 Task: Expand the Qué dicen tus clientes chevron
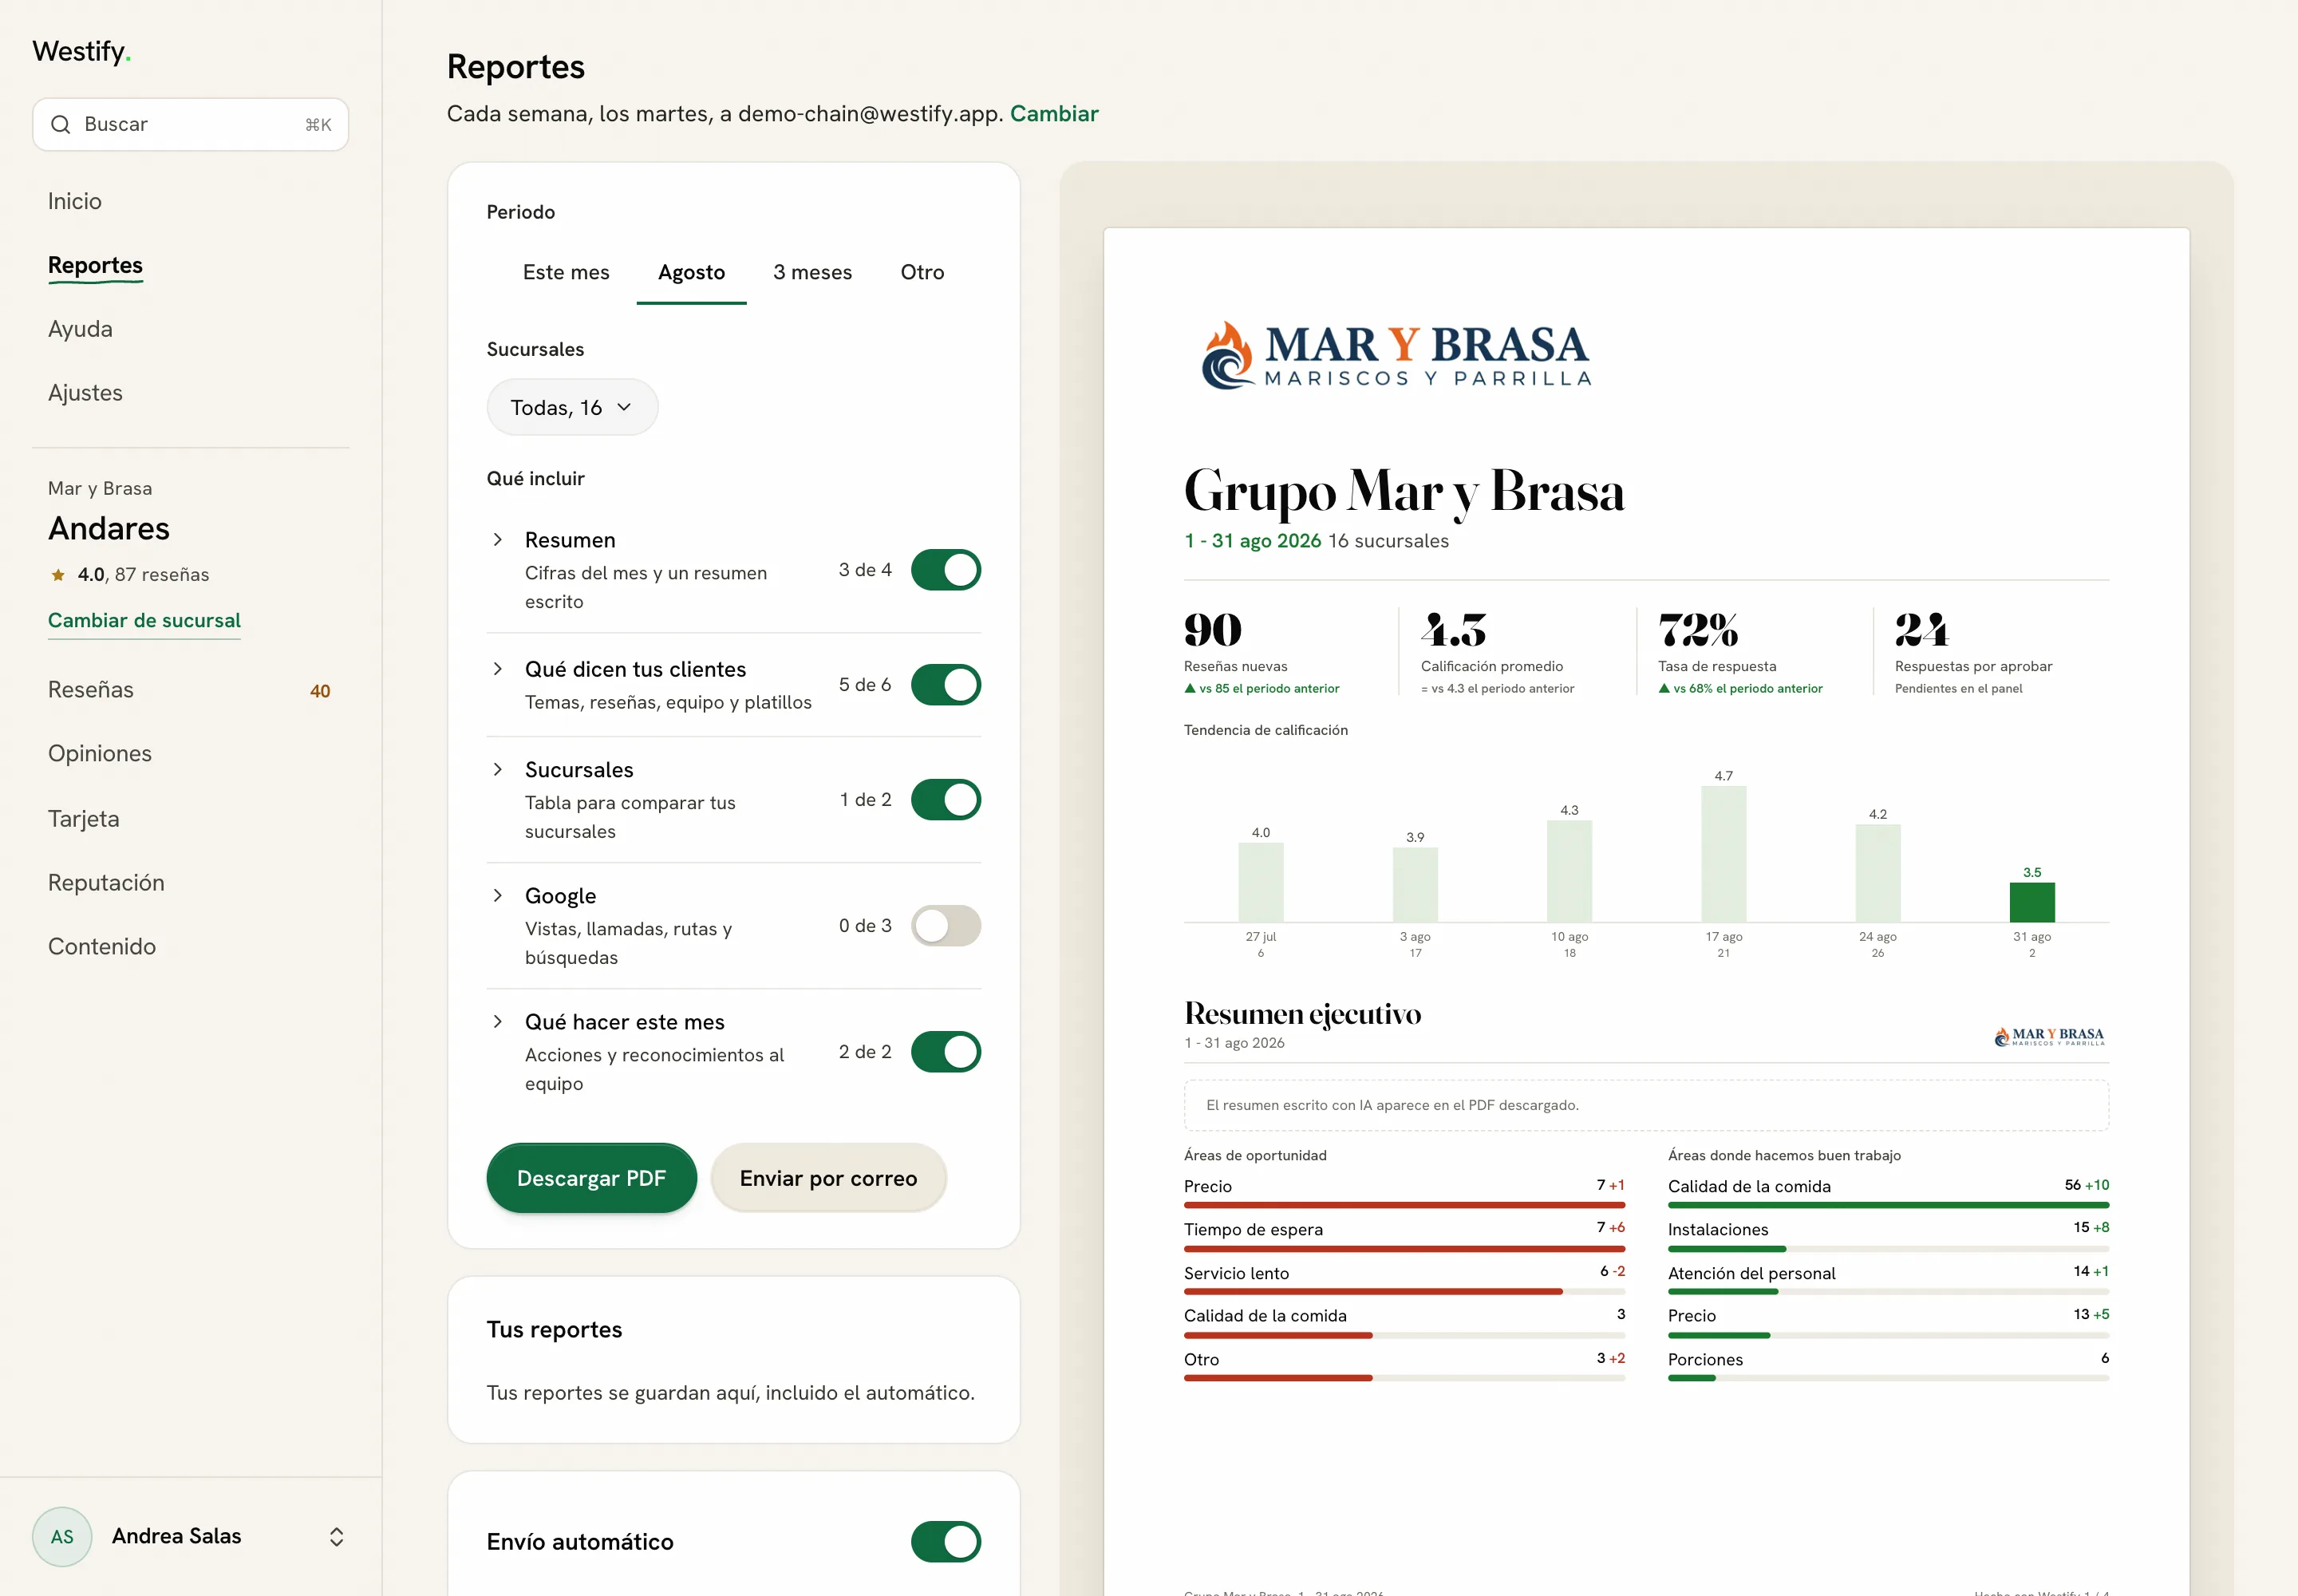click(498, 669)
